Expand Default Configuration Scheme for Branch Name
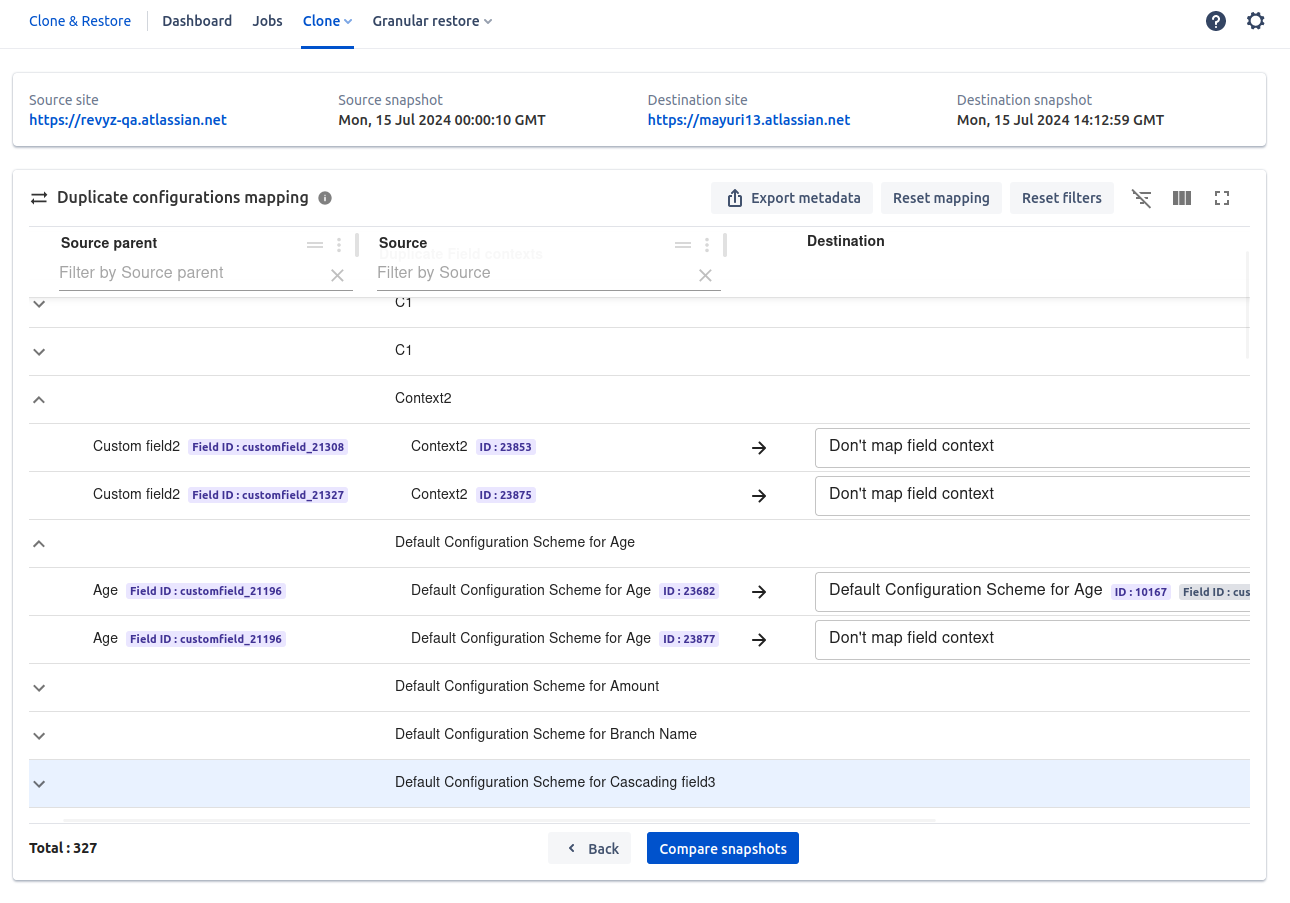The width and height of the screenshot is (1290, 903). [x=39, y=735]
